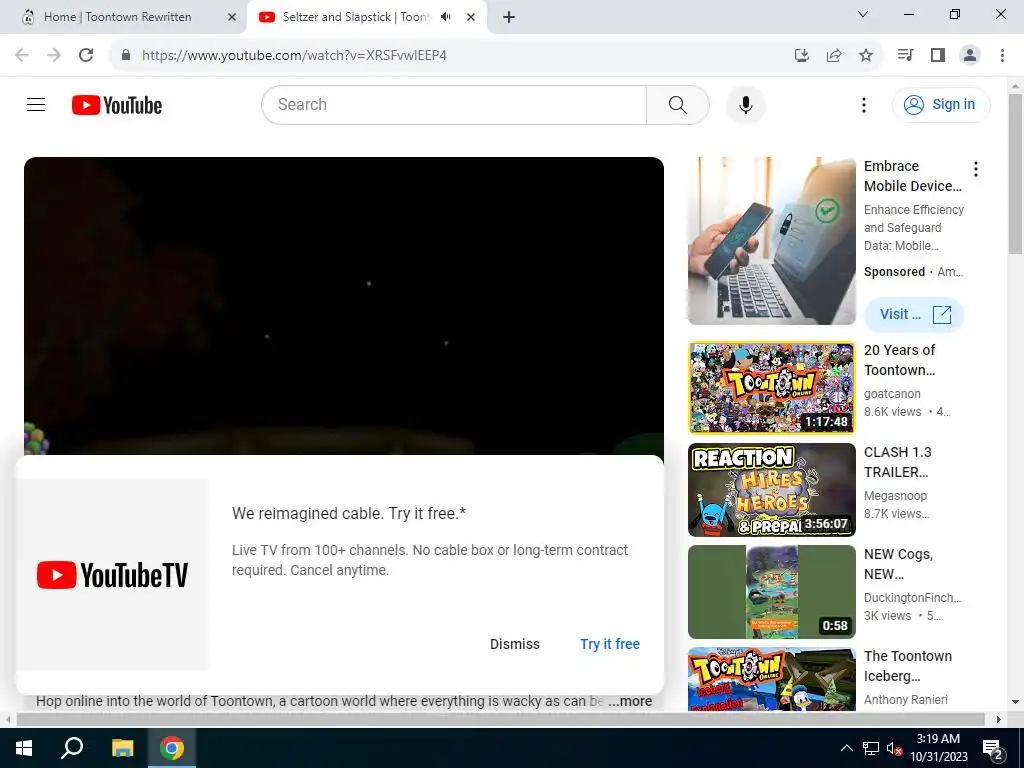Click Megasnoop channel name
Image resolution: width=1024 pixels, height=768 pixels.
pyautogui.click(x=895, y=496)
